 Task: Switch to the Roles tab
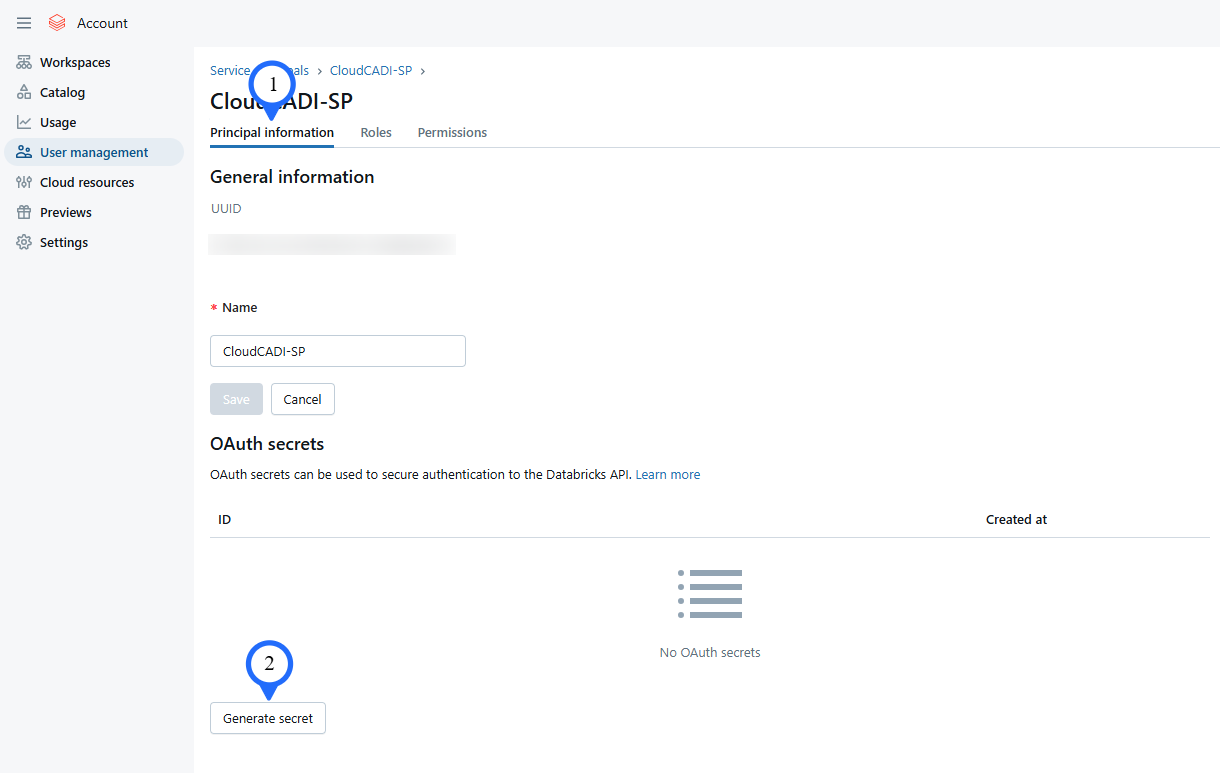coord(376,132)
